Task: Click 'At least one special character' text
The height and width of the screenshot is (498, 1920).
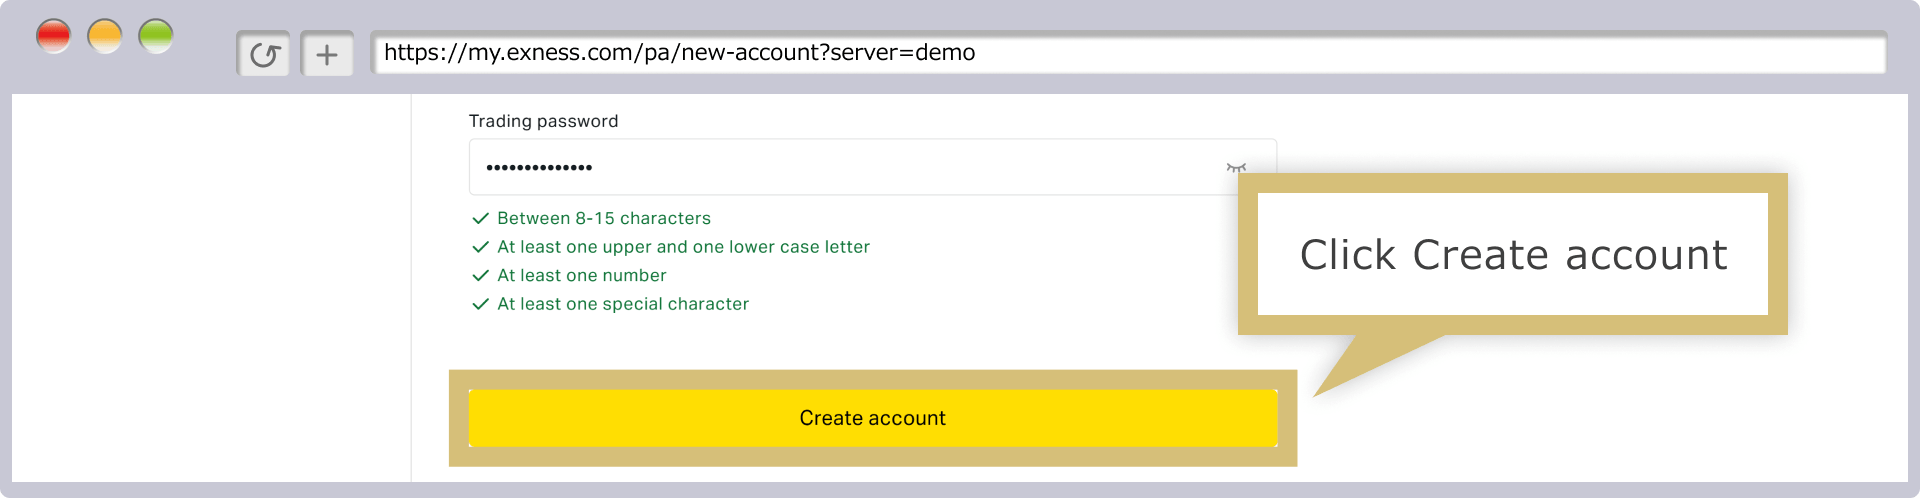Action: 622,304
